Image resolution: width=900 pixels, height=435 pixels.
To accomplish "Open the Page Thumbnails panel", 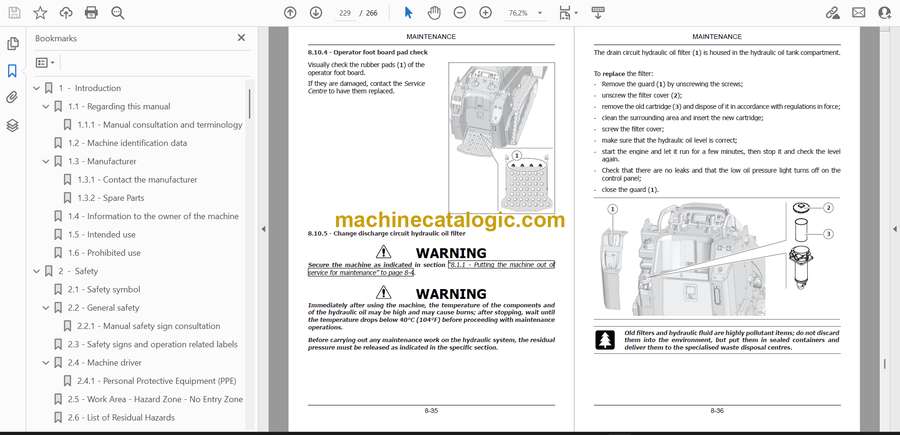I will click(12, 44).
